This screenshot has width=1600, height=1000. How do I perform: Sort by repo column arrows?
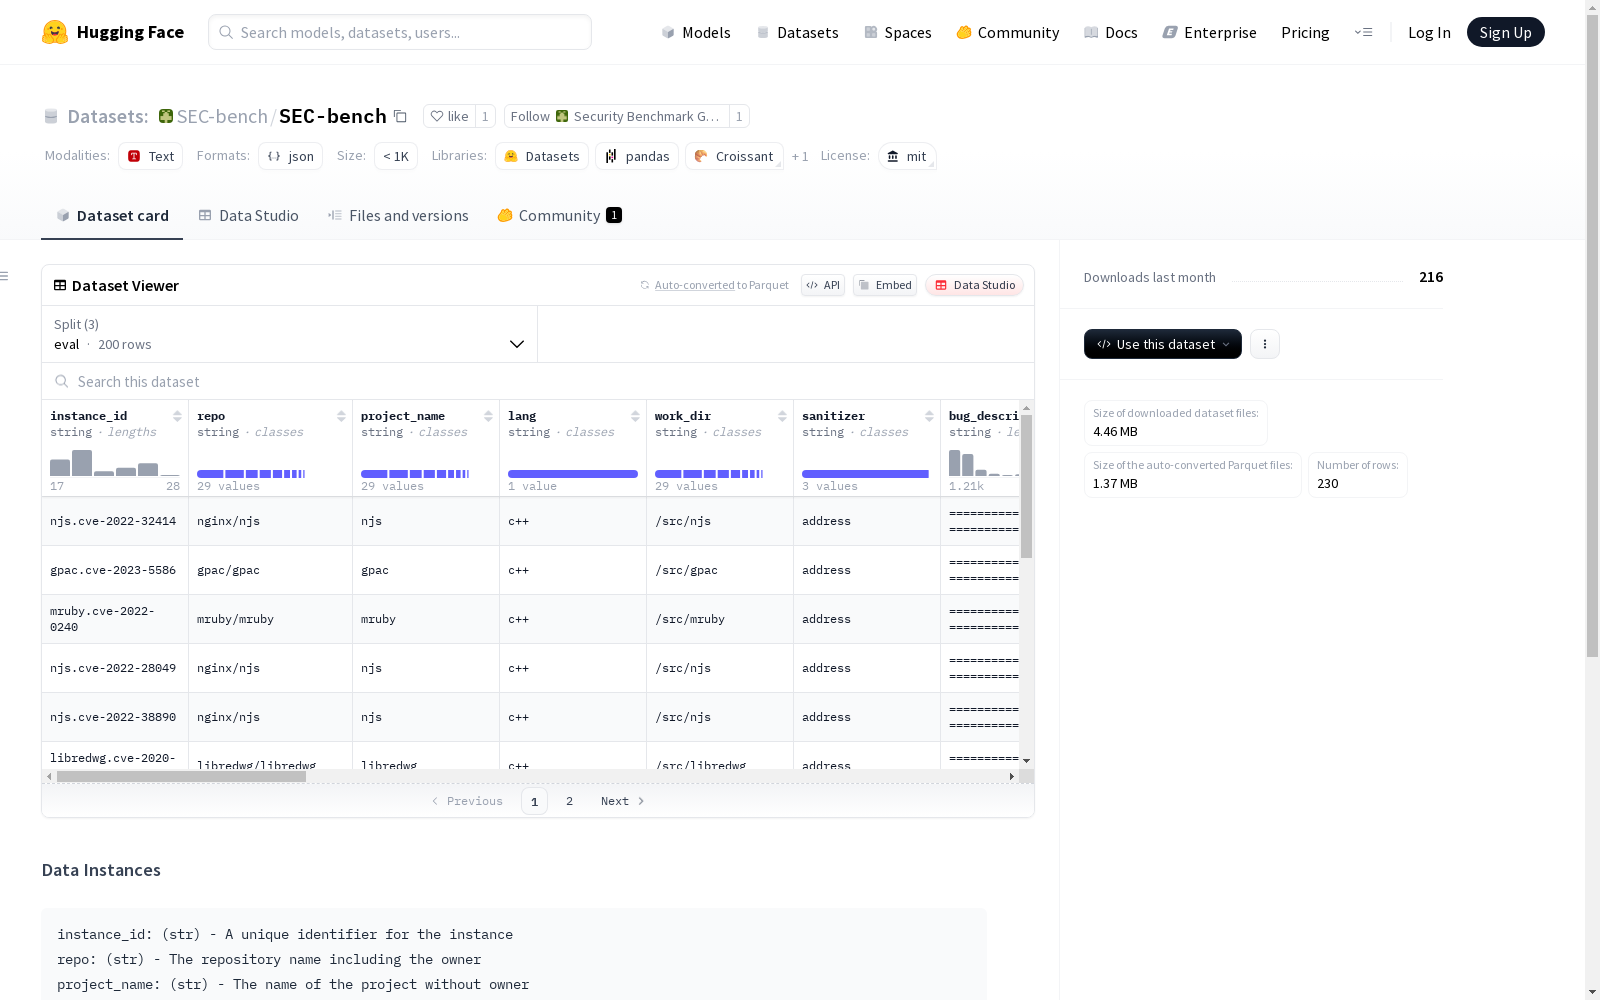point(341,416)
